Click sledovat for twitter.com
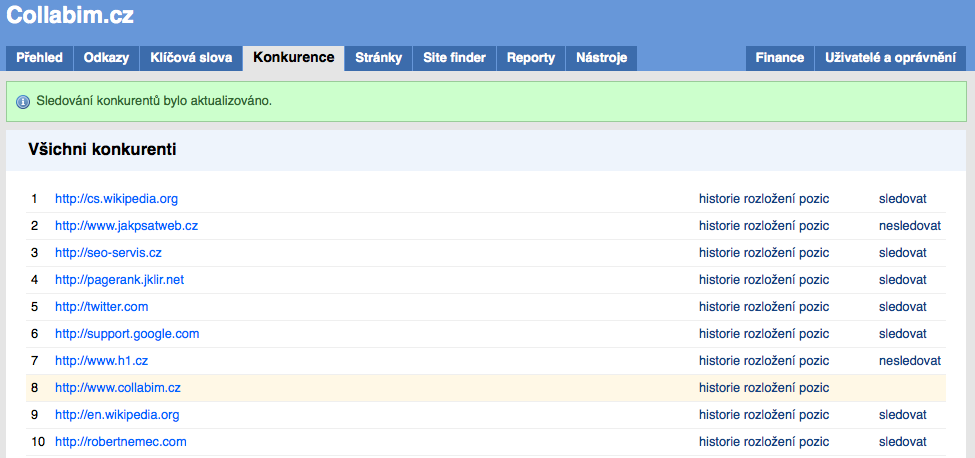The width and height of the screenshot is (975, 458). (x=902, y=307)
